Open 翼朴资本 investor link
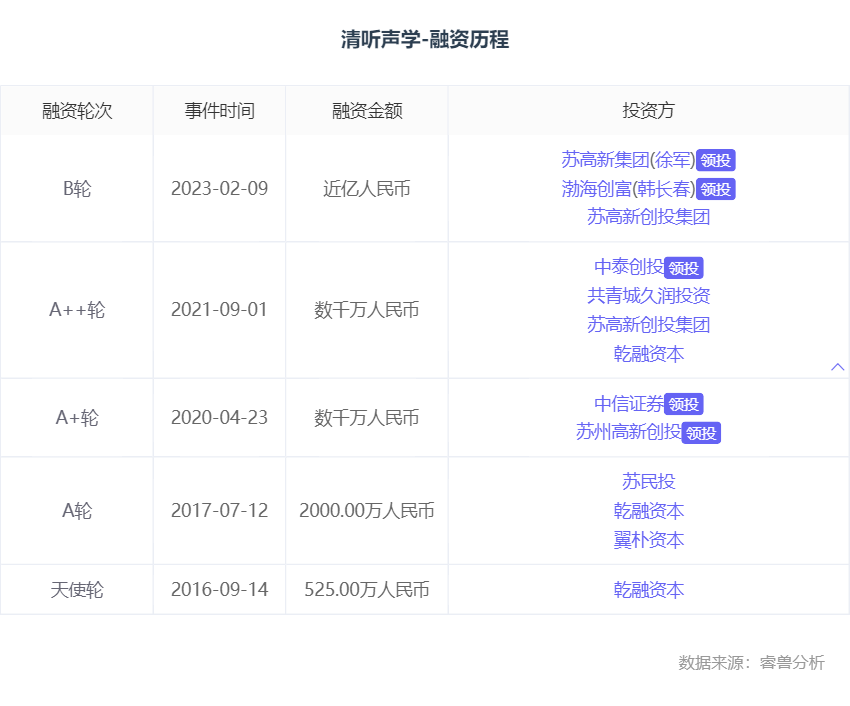 [x=648, y=540]
